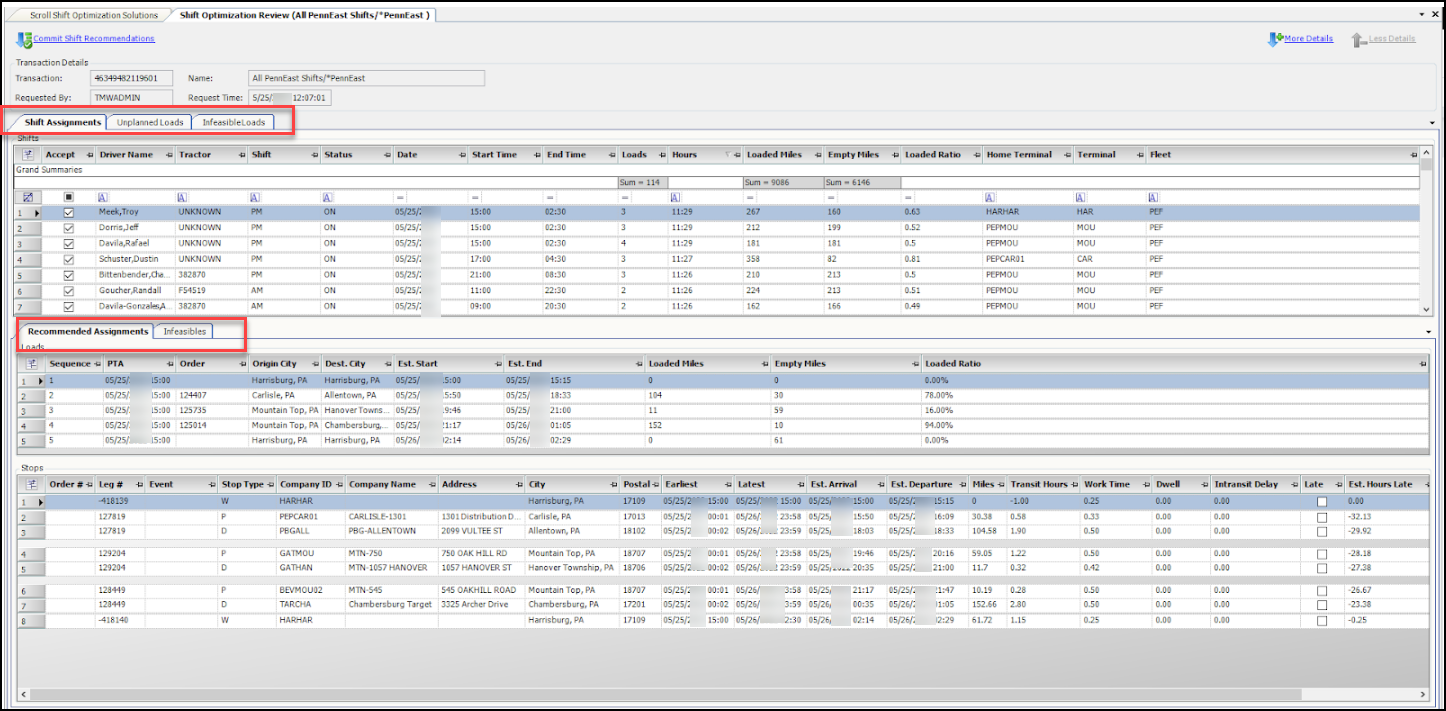The height and width of the screenshot is (711, 1446).
Task: Open the Tractor column filter operator dropdown
Action: pos(183,197)
